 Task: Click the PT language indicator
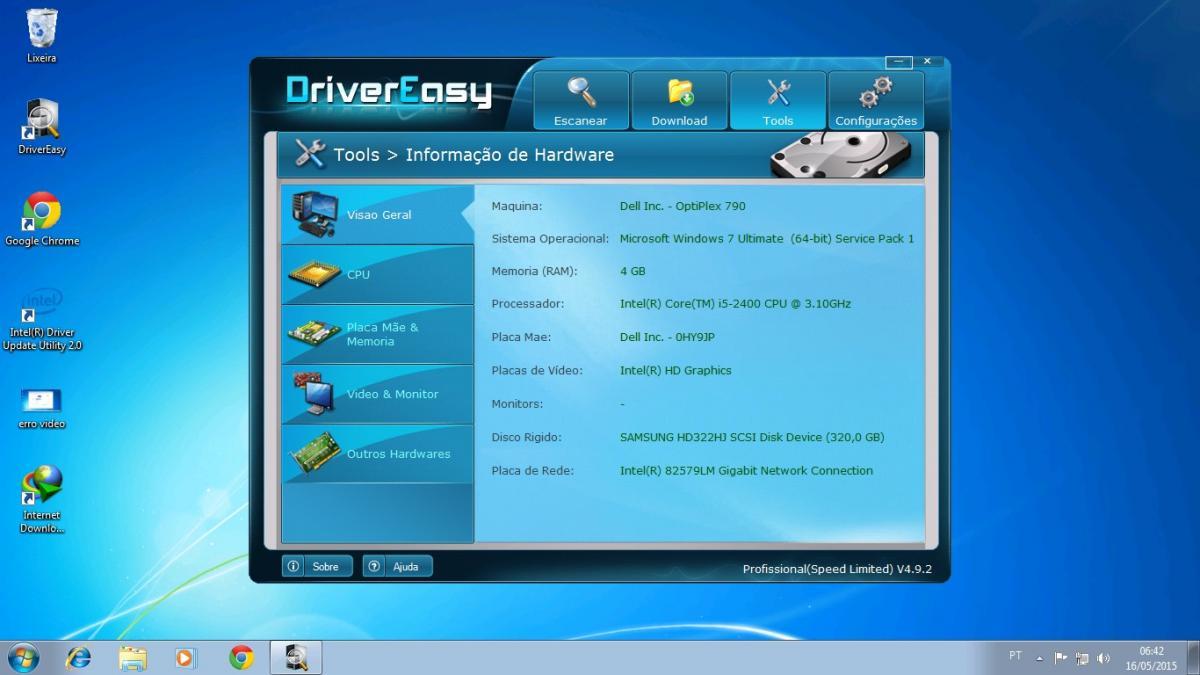(x=1016, y=656)
